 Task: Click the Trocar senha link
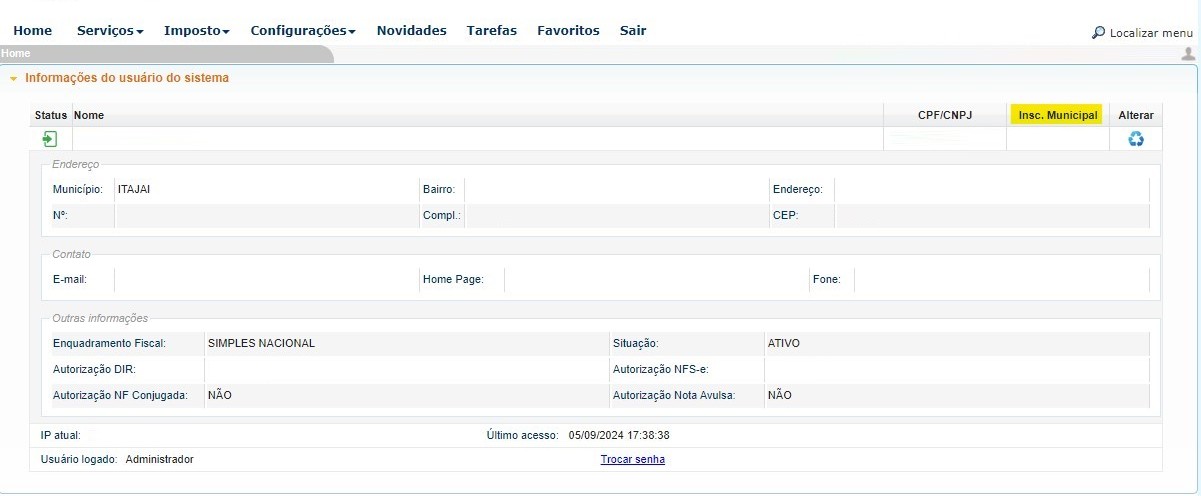pos(633,460)
